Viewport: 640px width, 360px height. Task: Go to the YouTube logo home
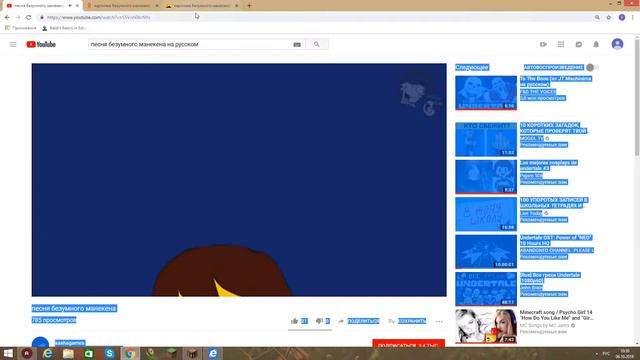[41, 44]
